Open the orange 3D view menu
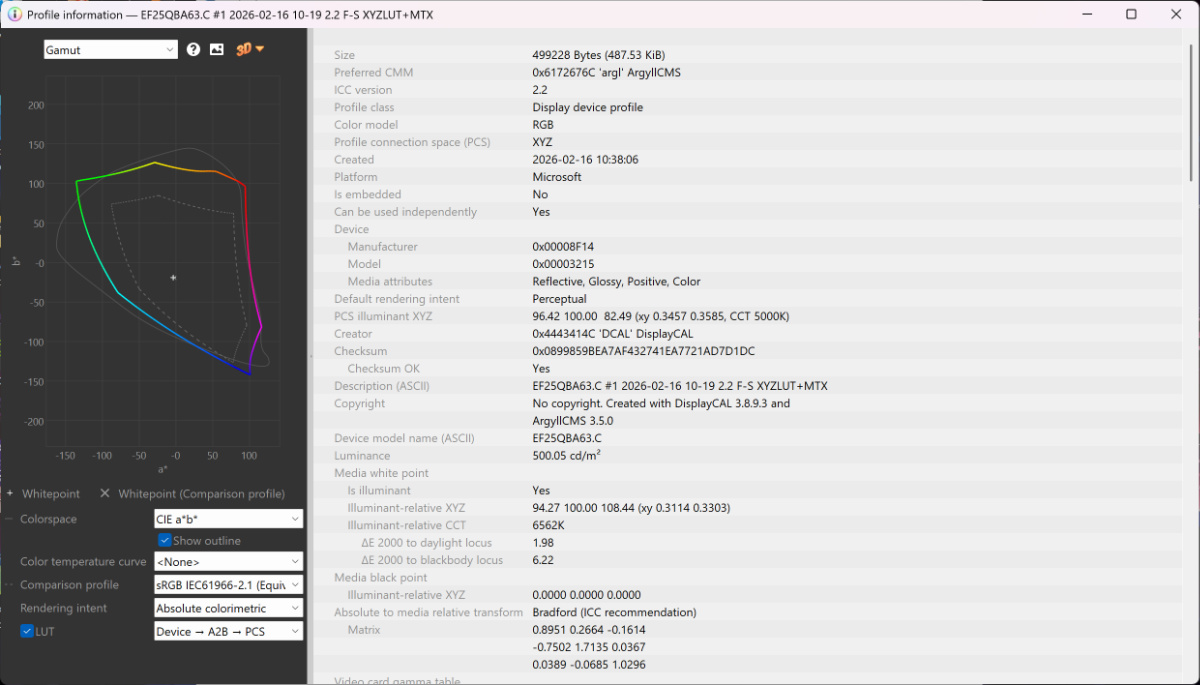 [x=249, y=49]
